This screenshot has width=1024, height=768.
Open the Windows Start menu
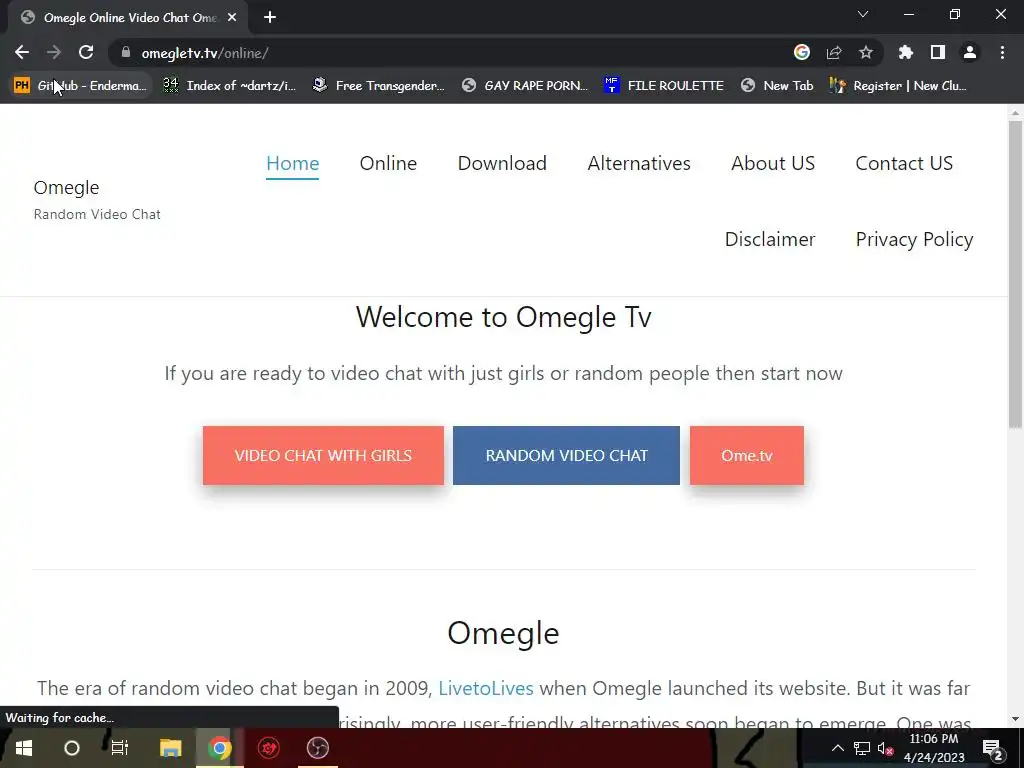click(x=24, y=748)
